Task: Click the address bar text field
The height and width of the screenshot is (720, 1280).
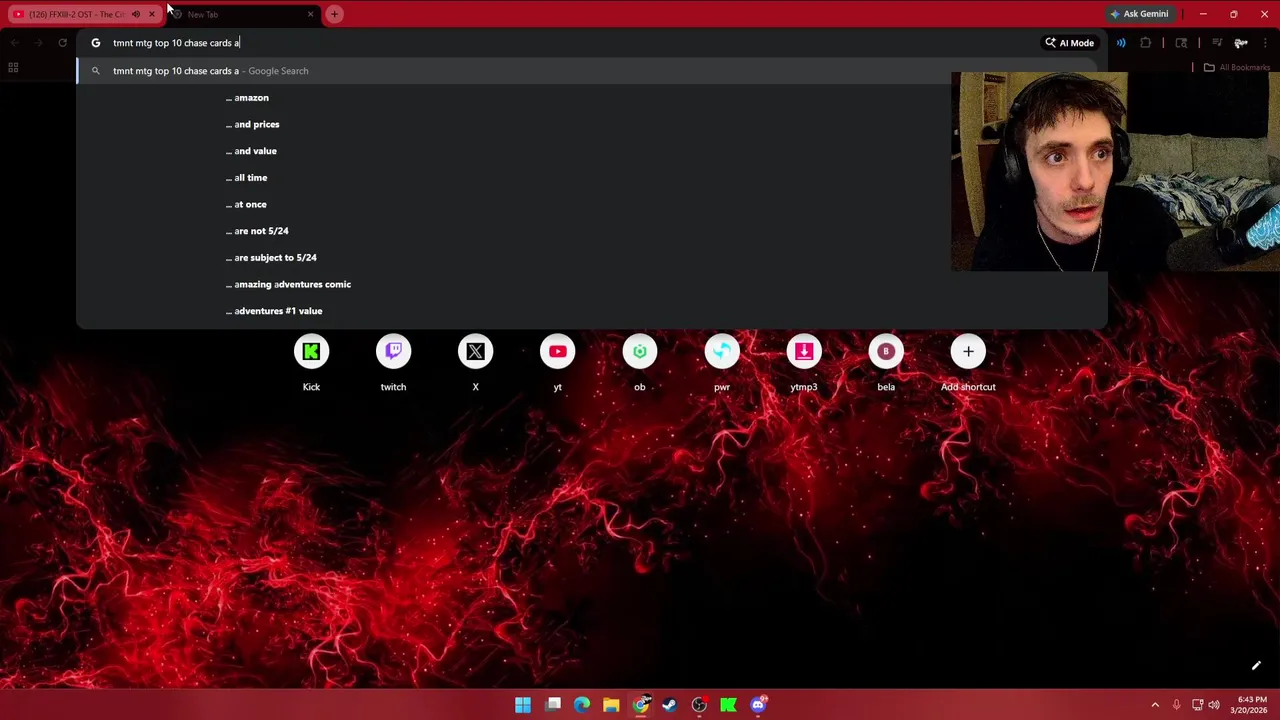Action: [570, 43]
